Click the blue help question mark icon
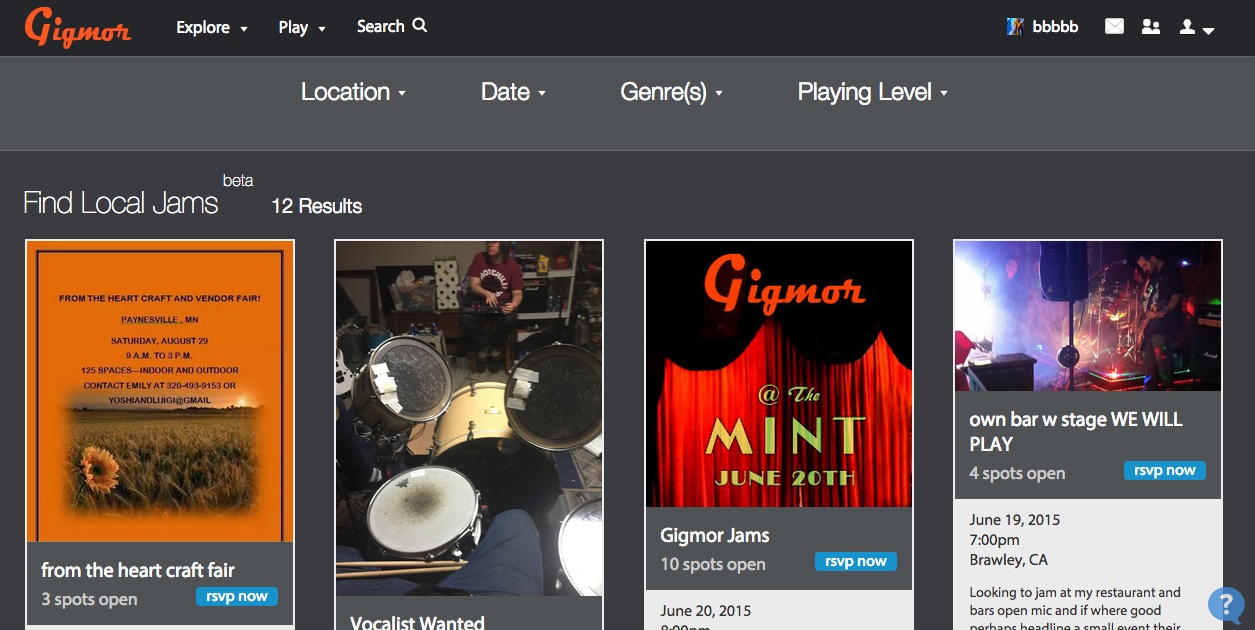Screen dimensions: 1255x630 [1226, 604]
